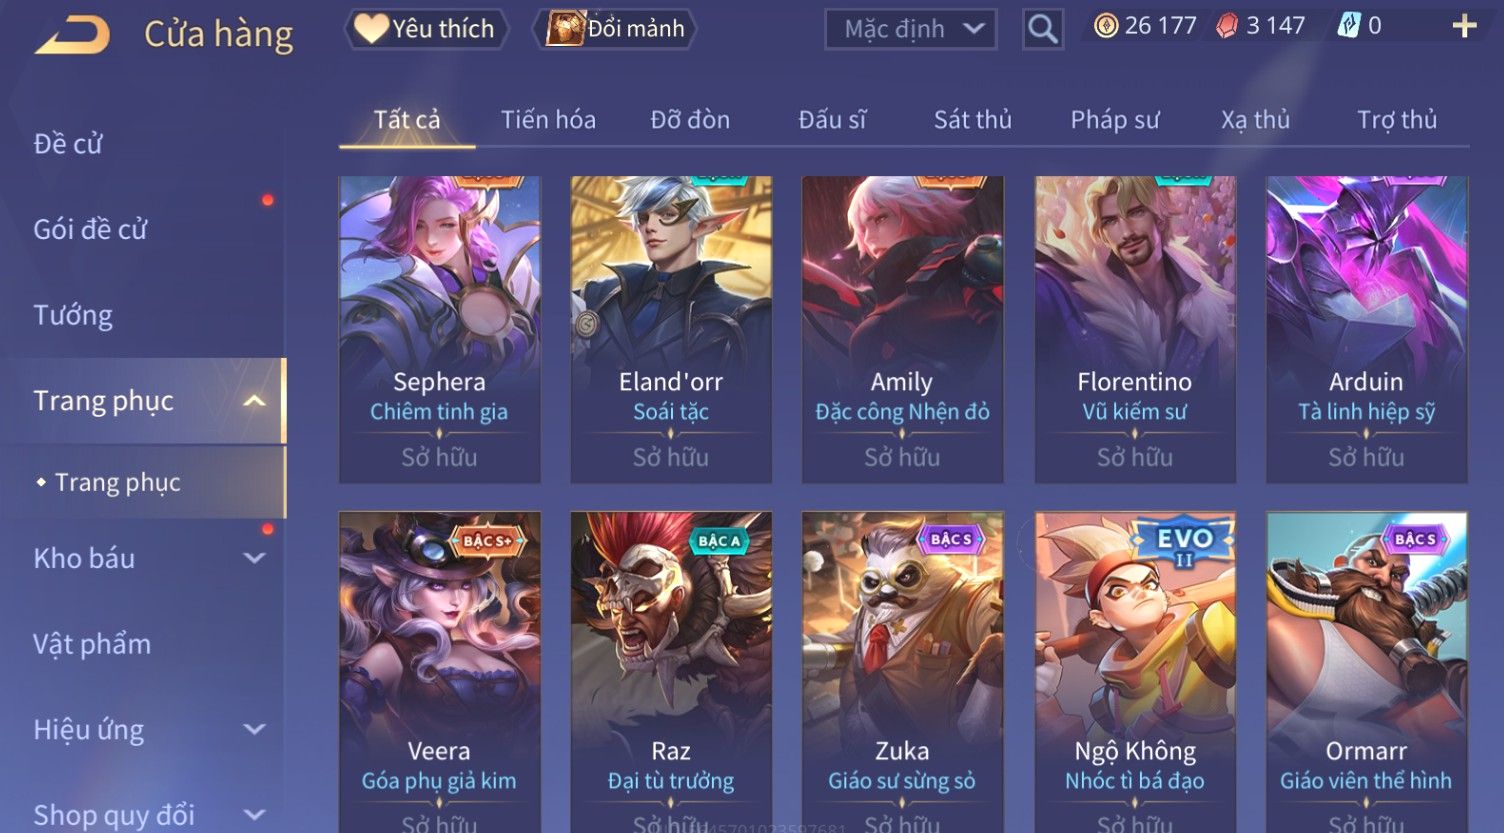The height and width of the screenshot is (833, 1504).
Task: Tap the plus icon to add currency
Action: click(1464, 27)
